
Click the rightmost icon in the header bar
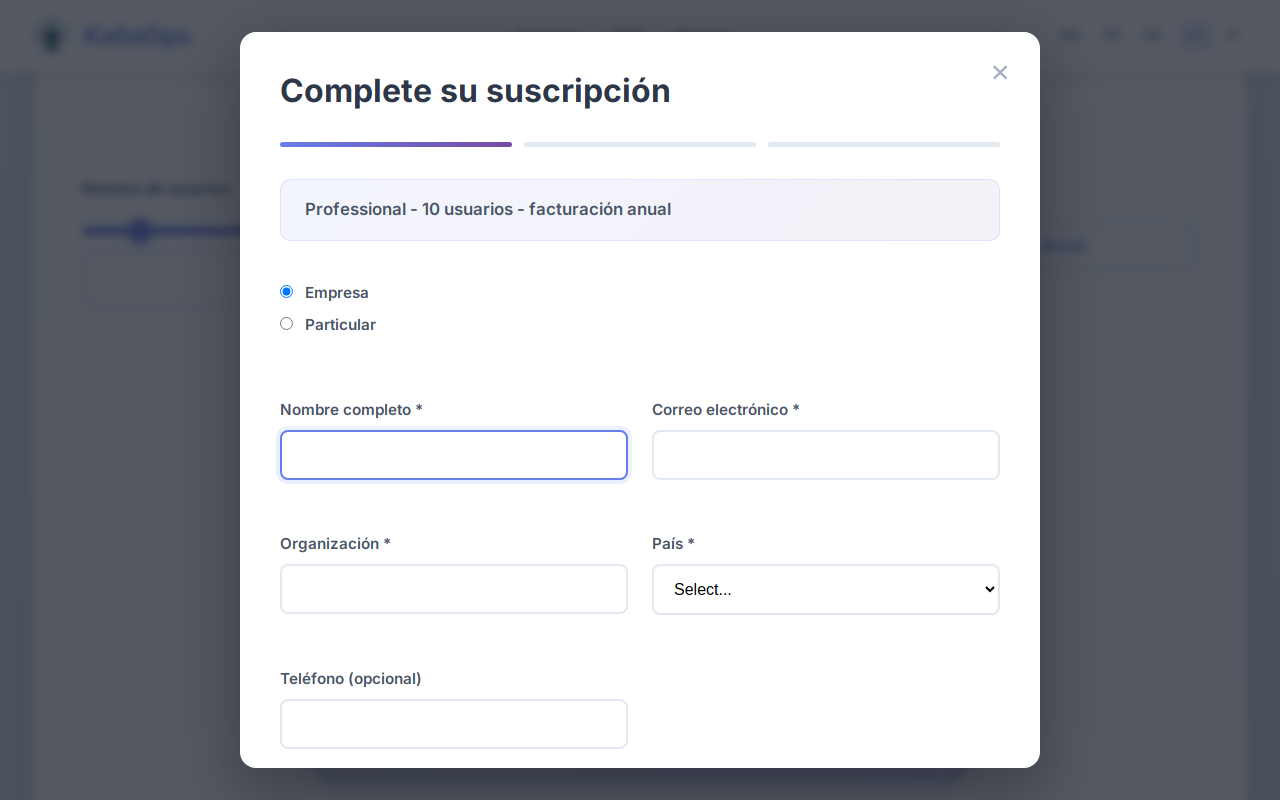pos(1232,35)
